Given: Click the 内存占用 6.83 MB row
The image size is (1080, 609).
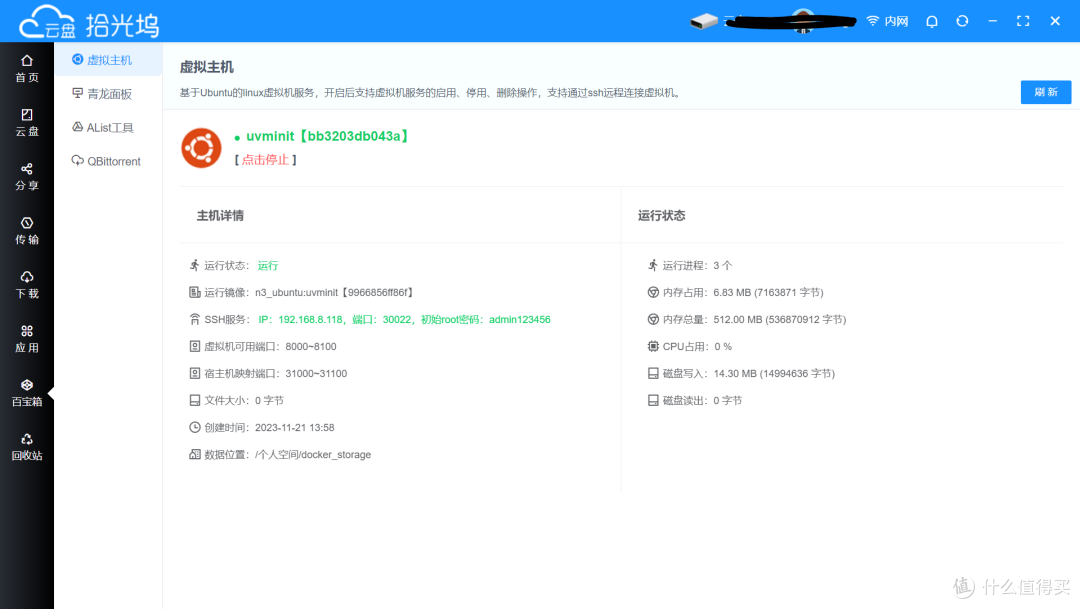Looking at the screenshot, I should 735,293.
